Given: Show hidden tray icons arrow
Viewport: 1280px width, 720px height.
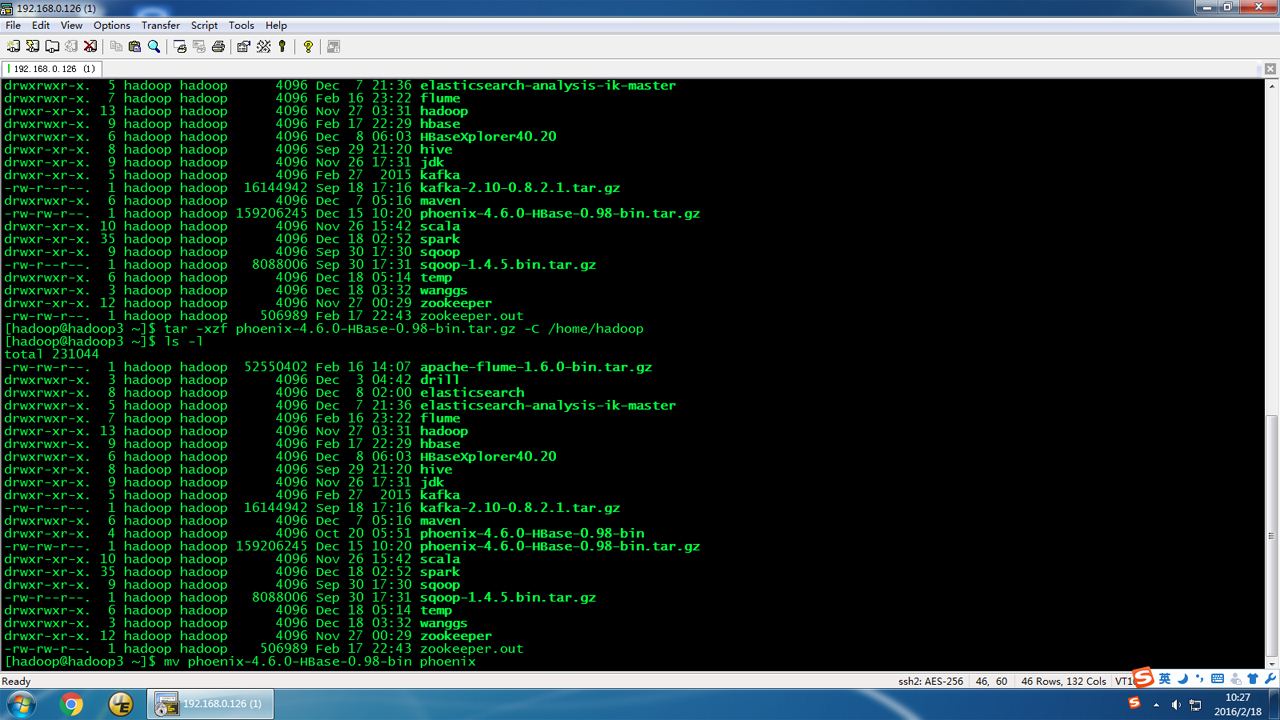Looking at the screenshot, I should point(1155,704).
